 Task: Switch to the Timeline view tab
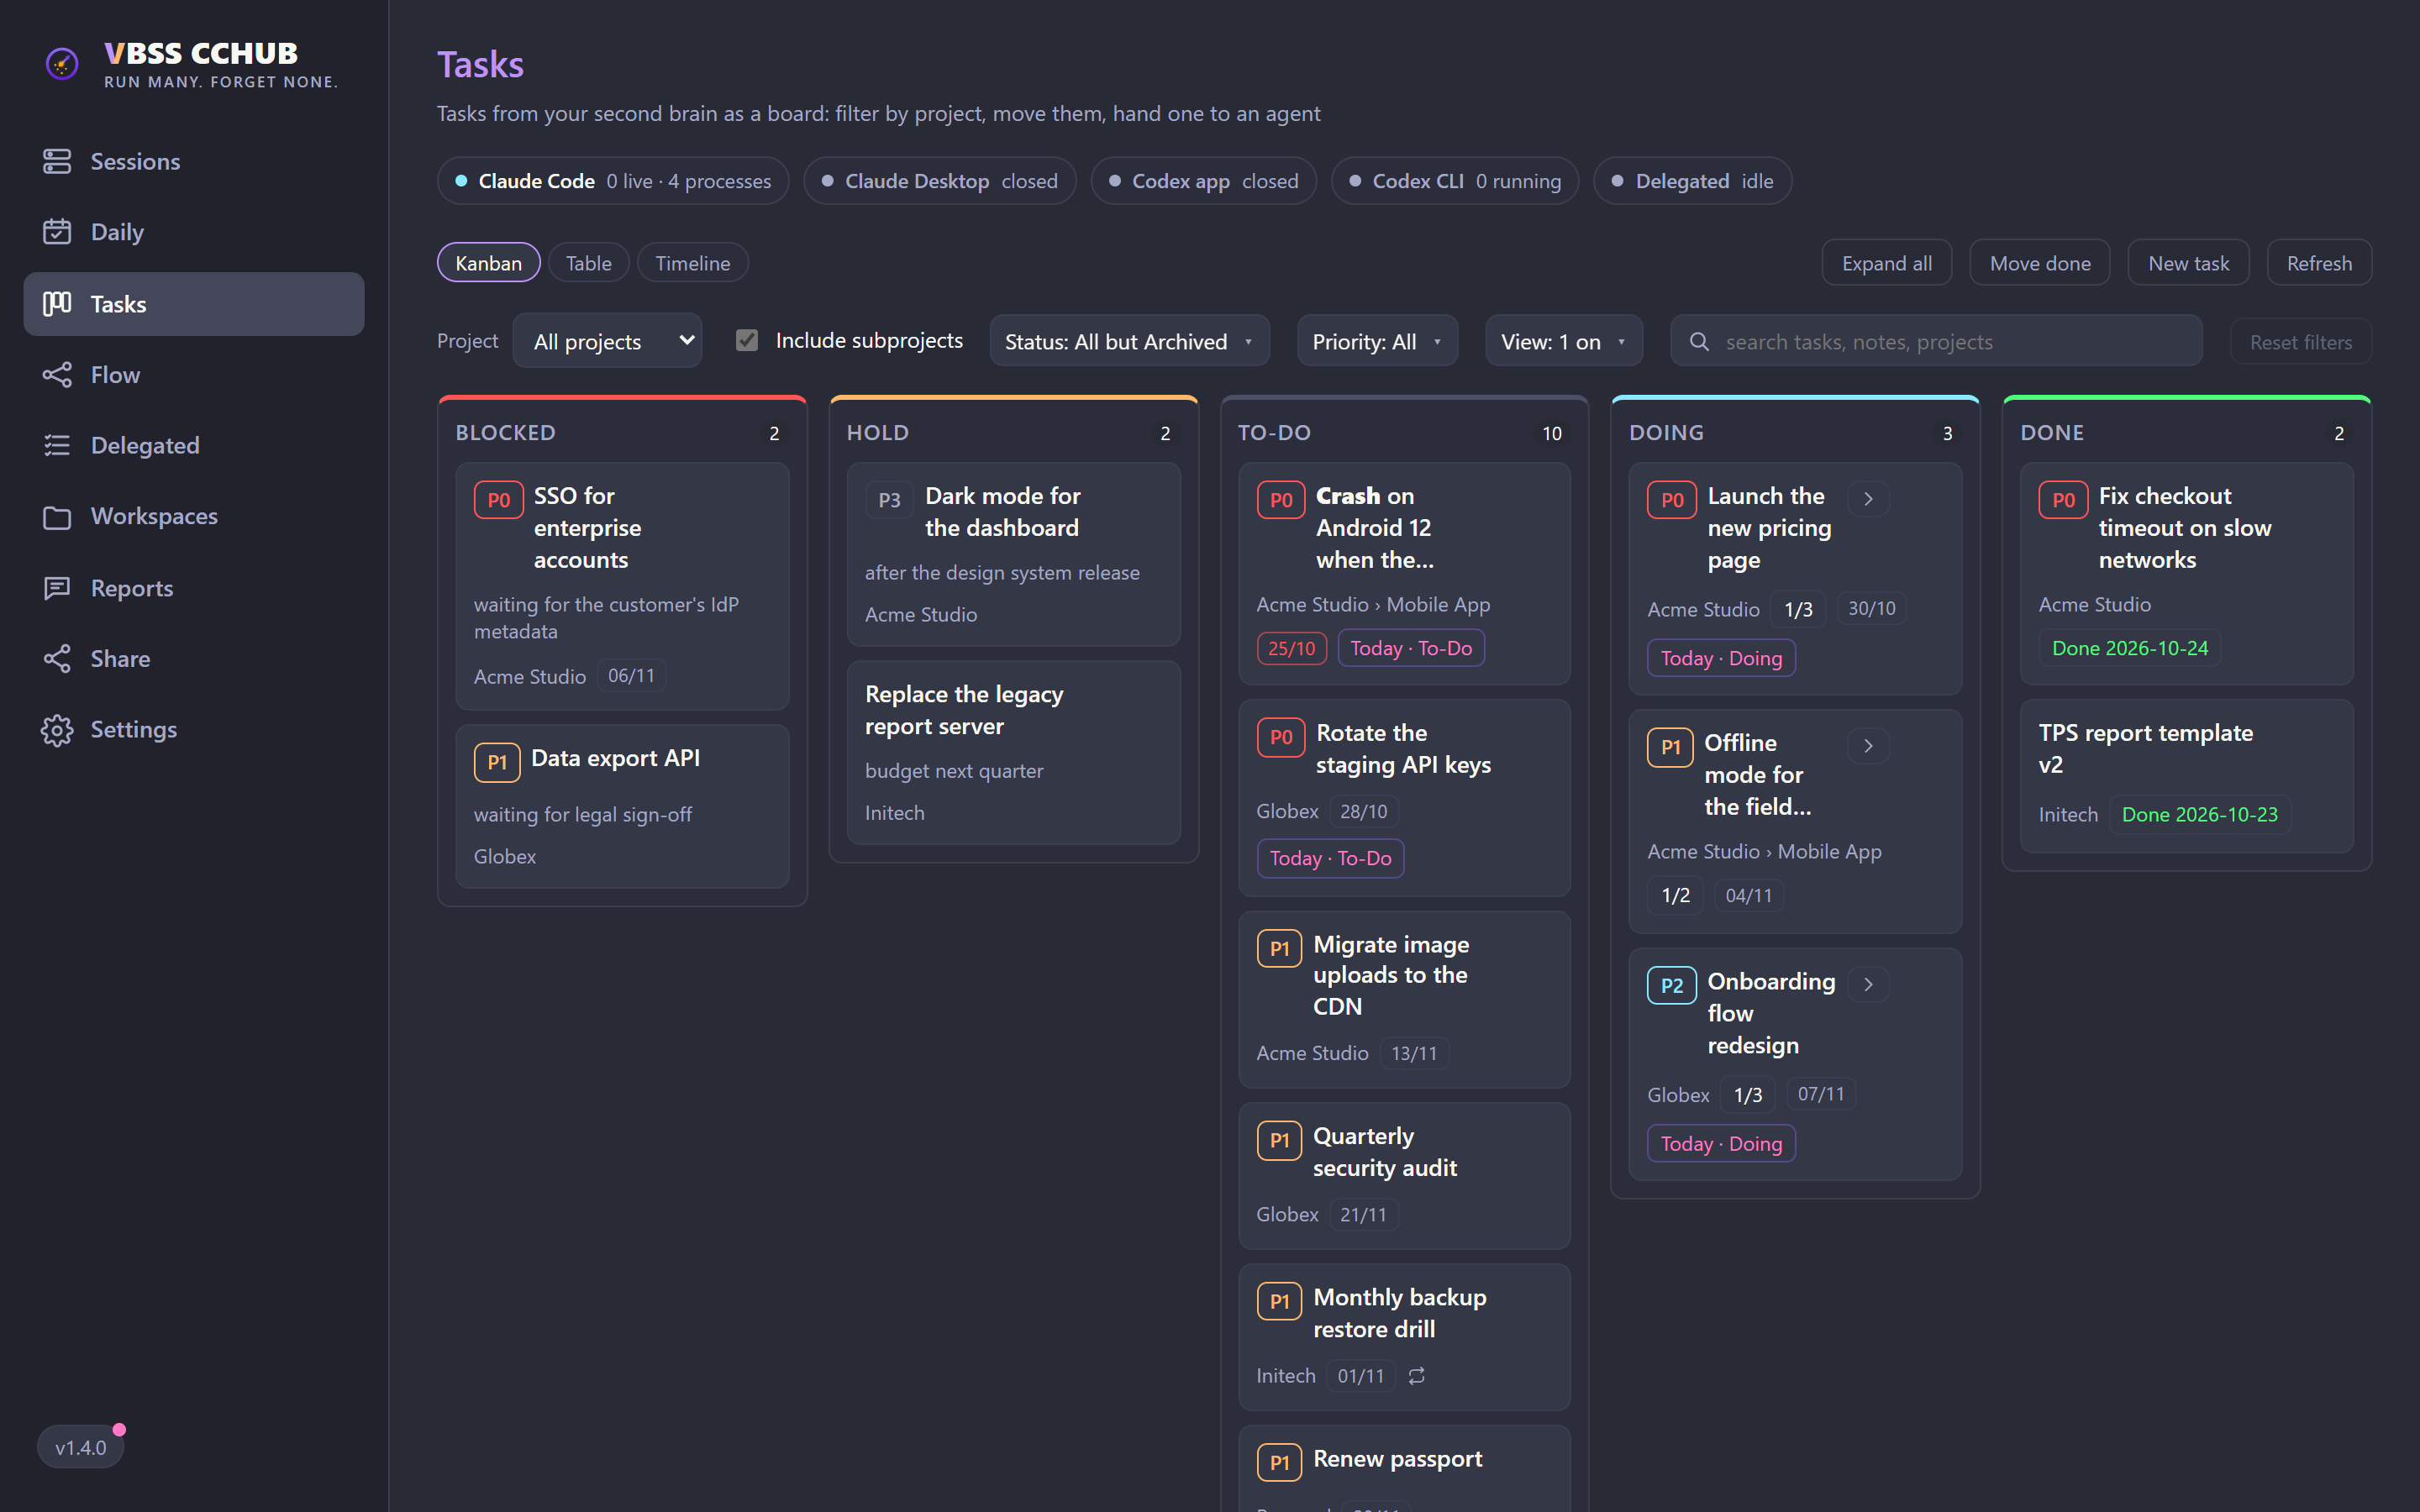pos(693,263)
